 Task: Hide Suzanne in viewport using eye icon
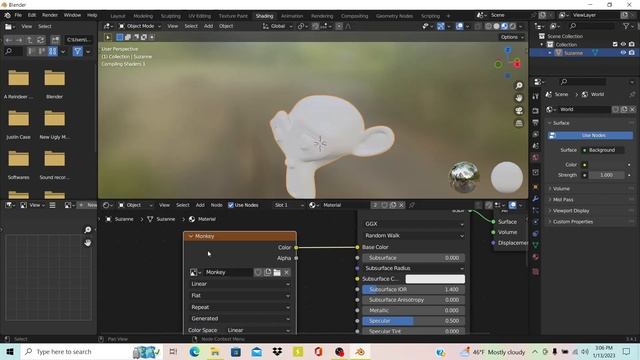tap(623, 53)
